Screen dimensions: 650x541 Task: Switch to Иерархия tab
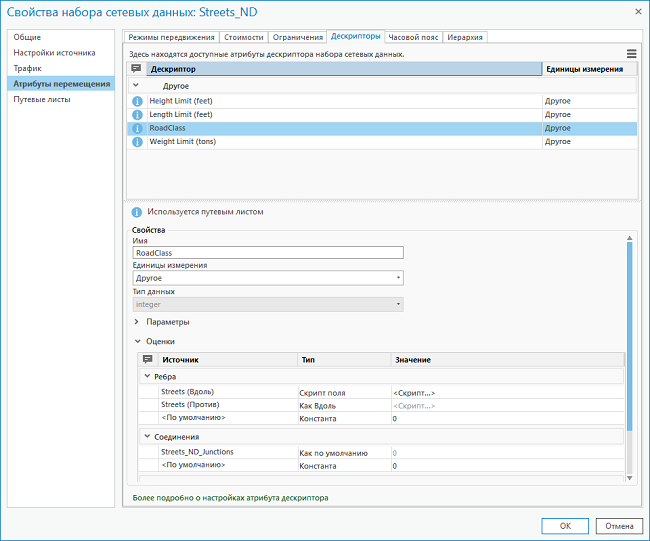tap(465, 37)
